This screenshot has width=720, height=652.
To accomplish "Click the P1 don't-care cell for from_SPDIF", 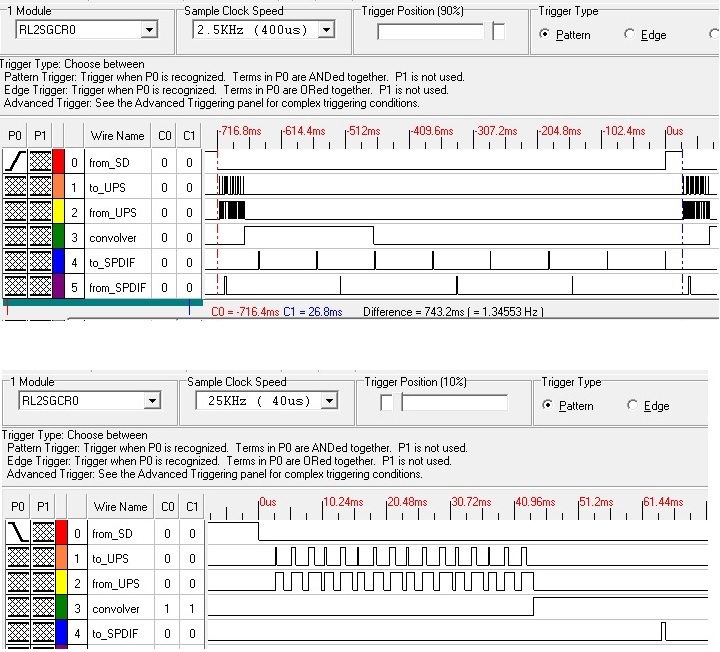I will [x=40, y=287].
